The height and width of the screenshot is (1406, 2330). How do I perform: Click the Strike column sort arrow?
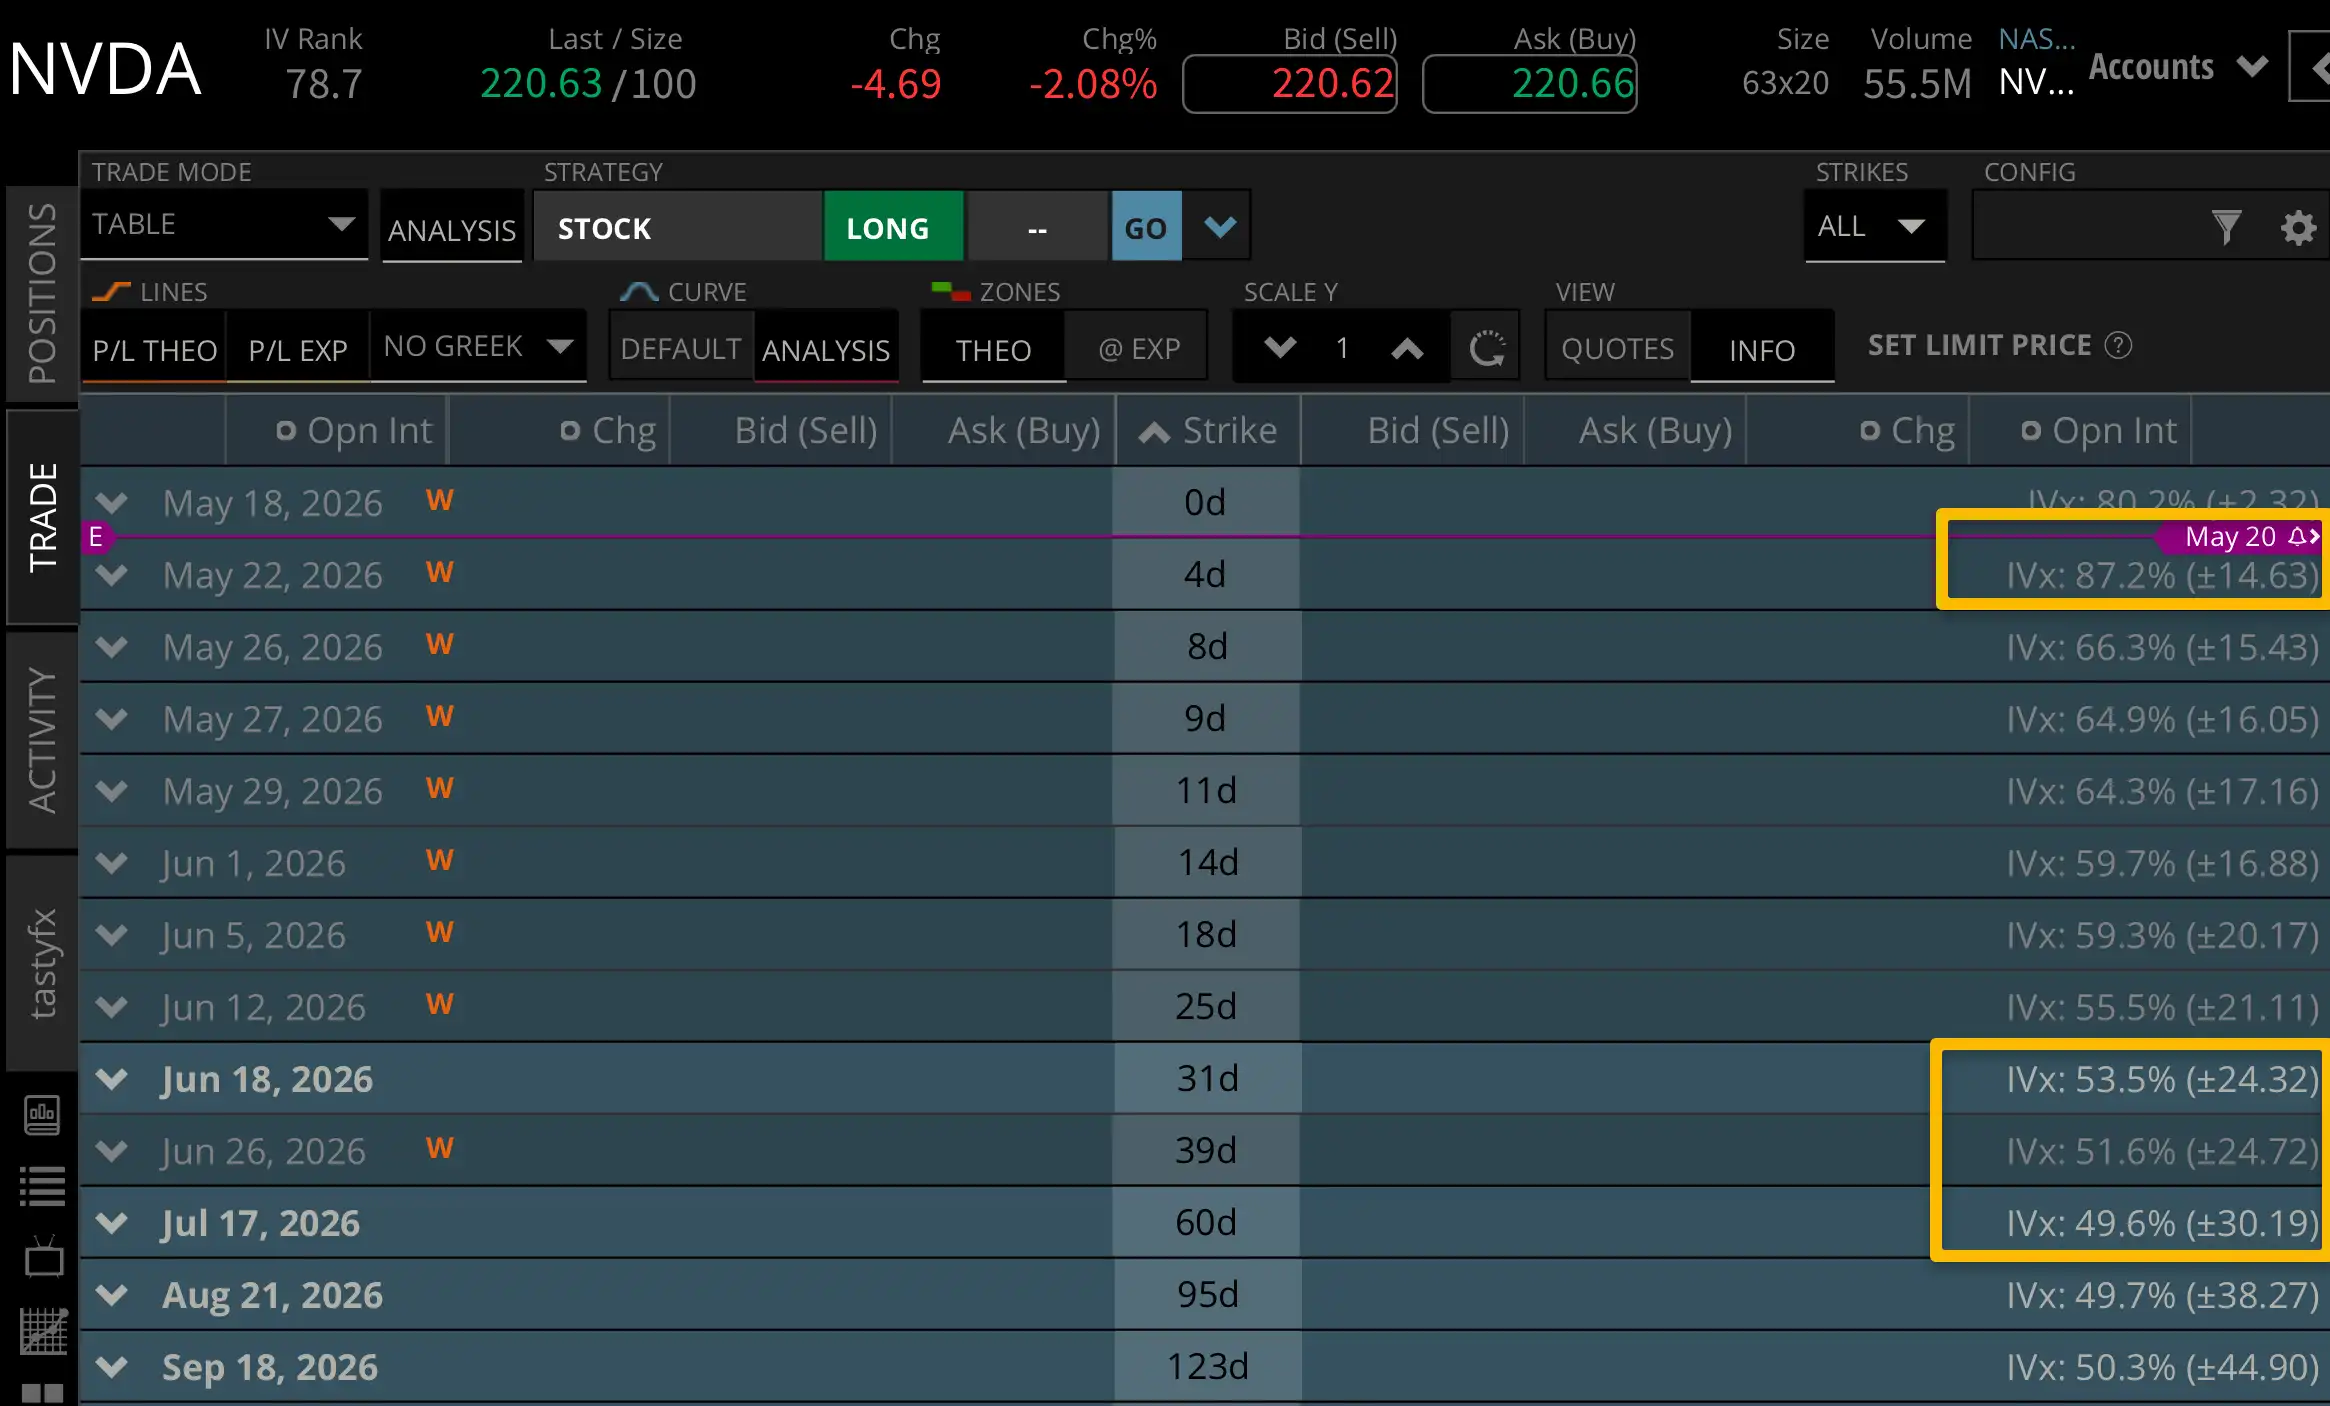click(x=1154, y=431)
